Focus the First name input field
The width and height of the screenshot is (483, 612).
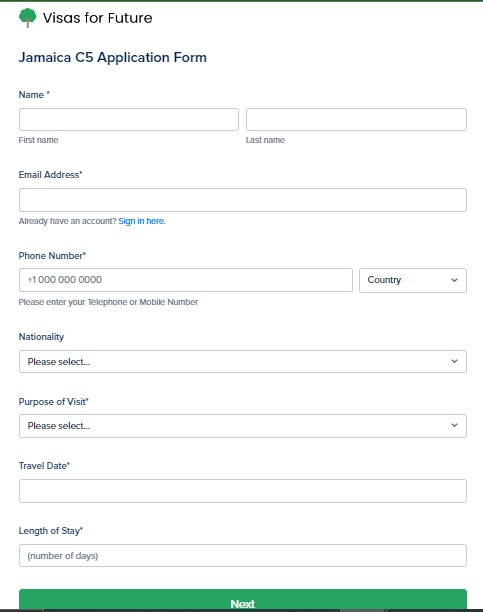click(129, 119)
